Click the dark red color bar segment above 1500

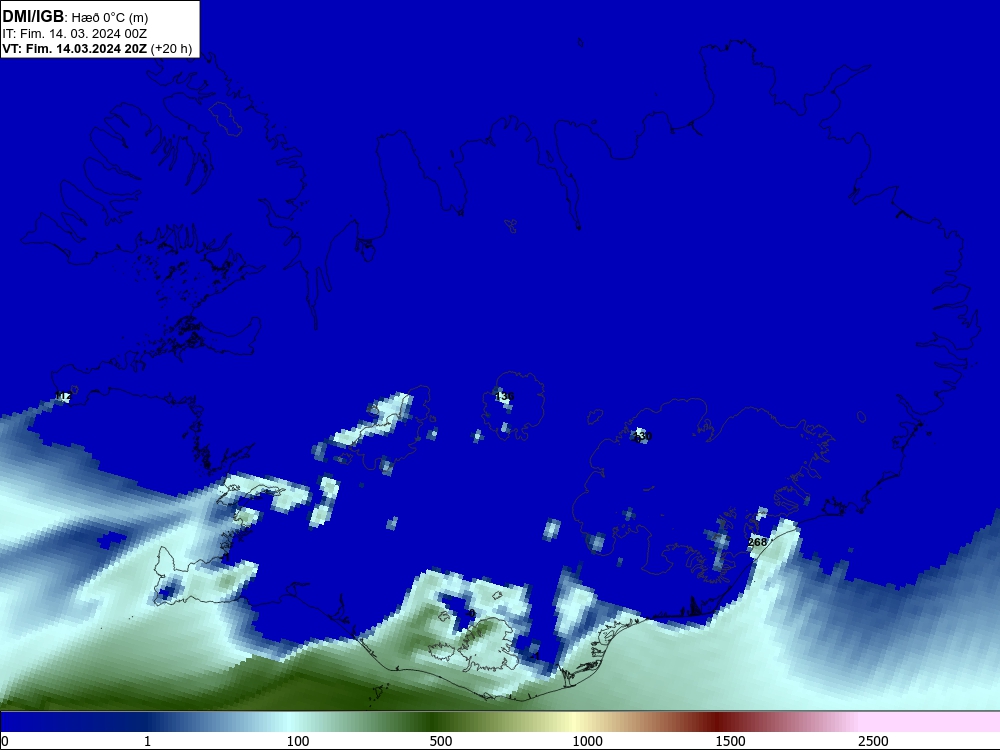pyautogui.click(x=717, y=722)
